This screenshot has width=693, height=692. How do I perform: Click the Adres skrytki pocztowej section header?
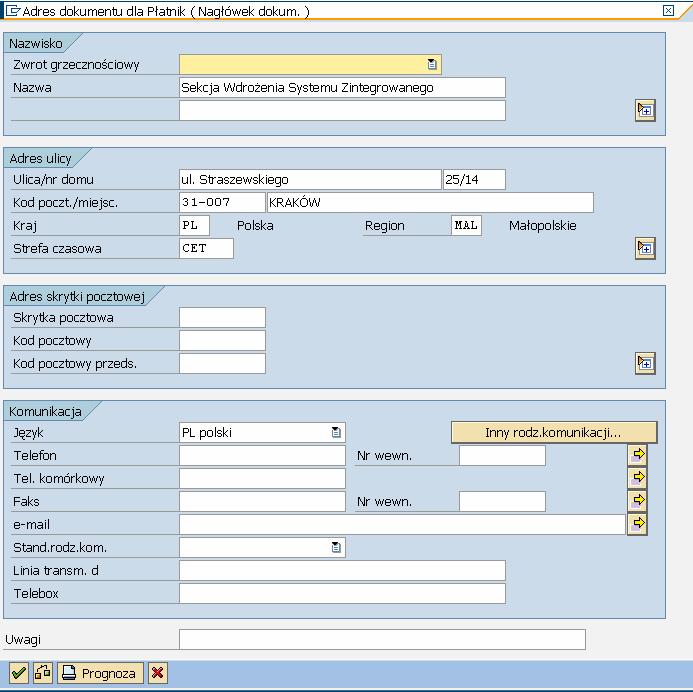pos(77,296)
